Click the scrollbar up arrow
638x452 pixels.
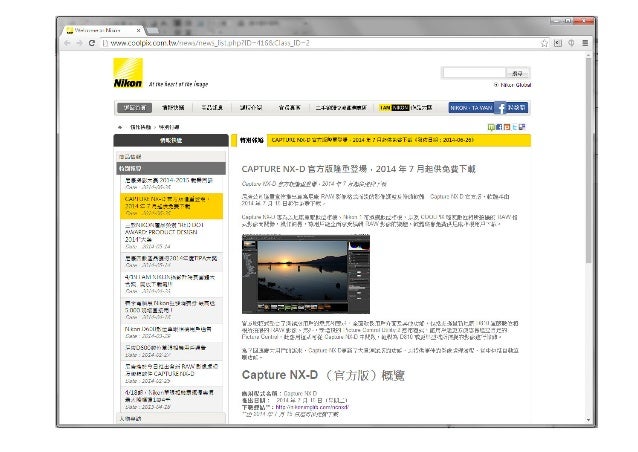point(588,55)
